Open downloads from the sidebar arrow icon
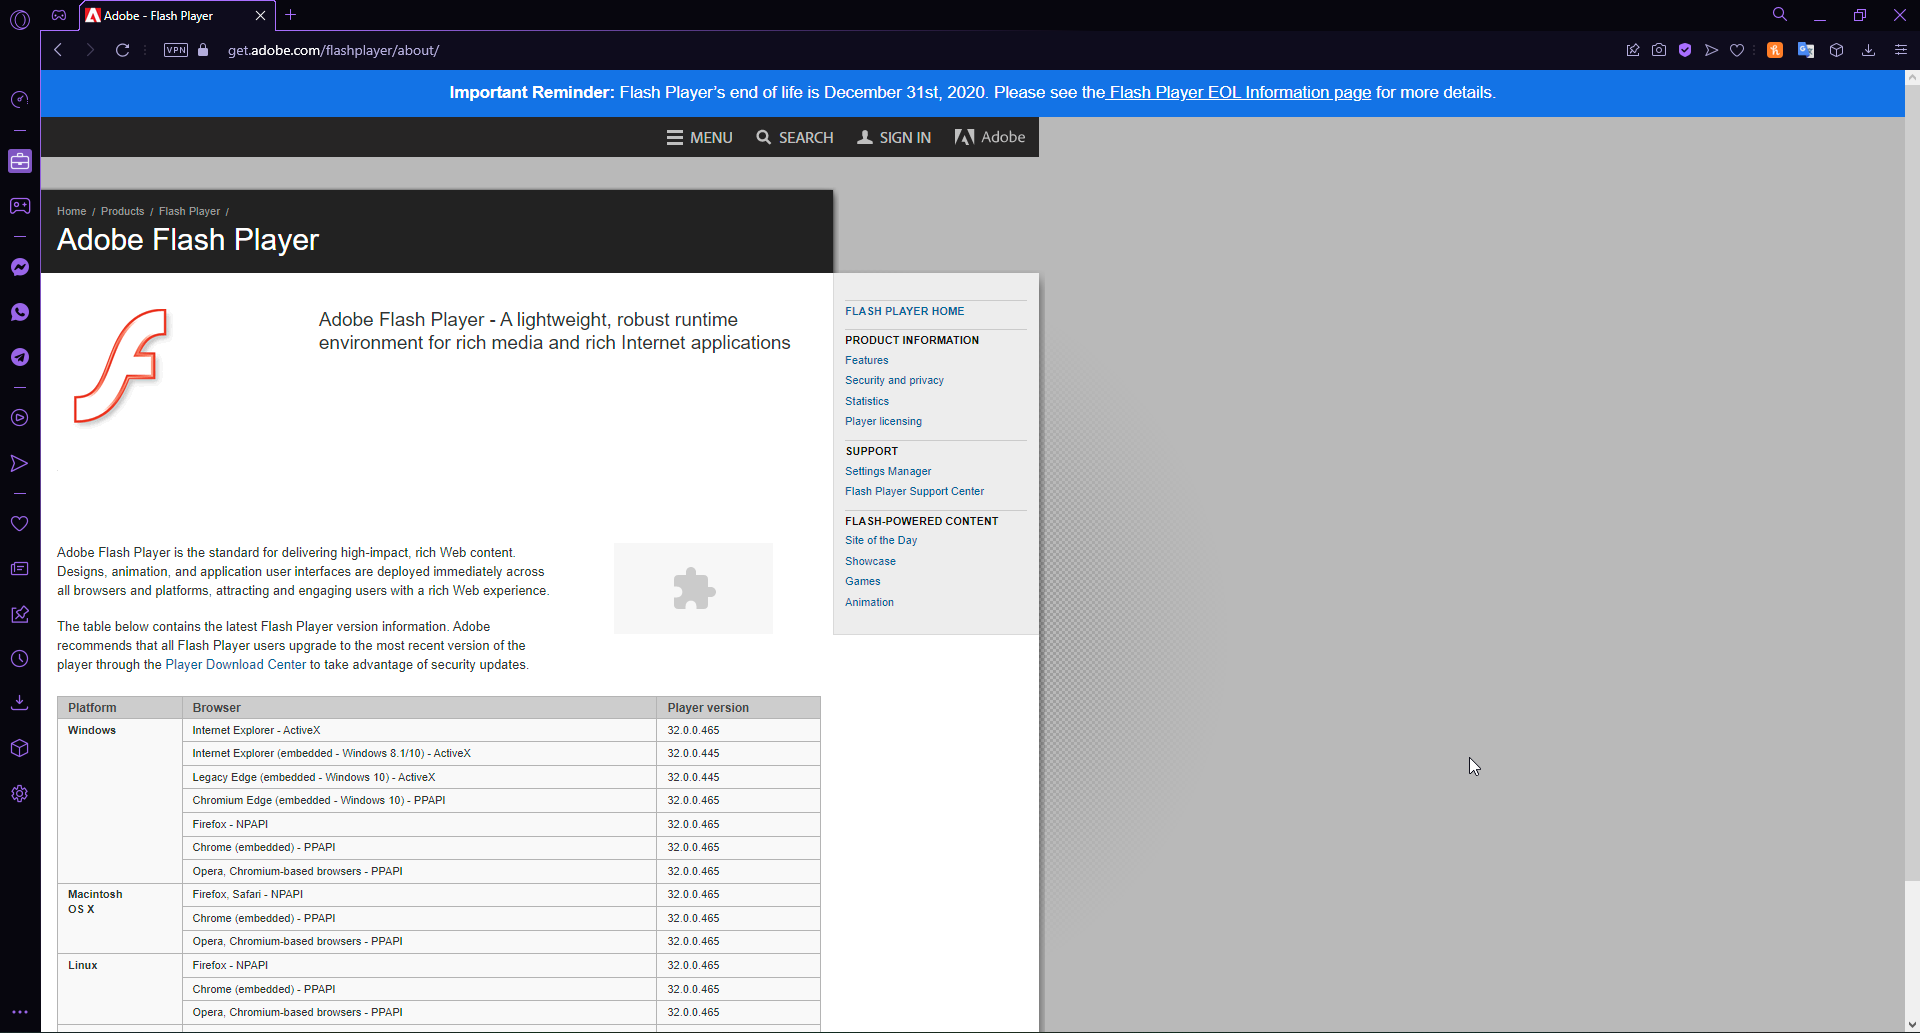This screenshot has height=1033, width=1920. [x=20, y=702]
